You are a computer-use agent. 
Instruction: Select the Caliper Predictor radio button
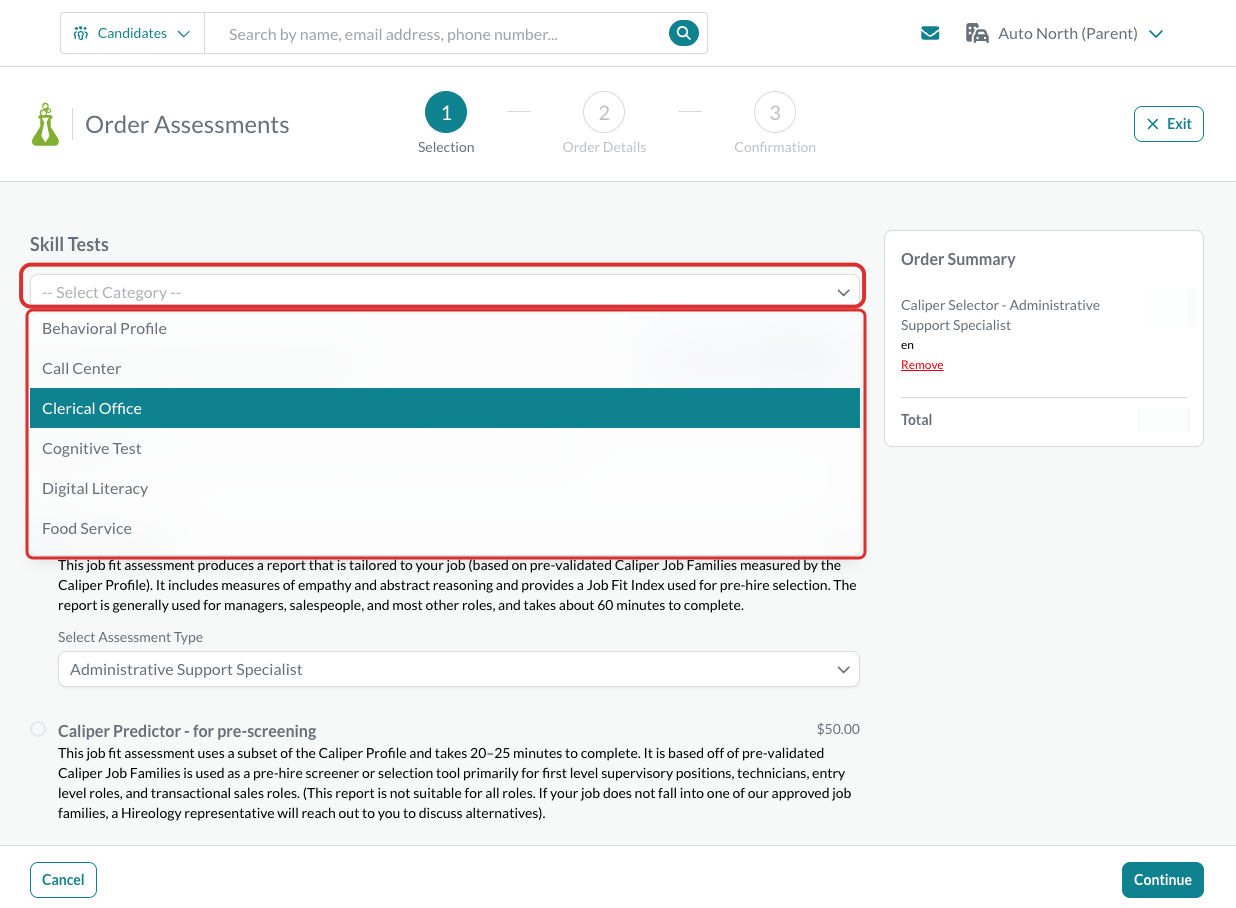[38, 729]
